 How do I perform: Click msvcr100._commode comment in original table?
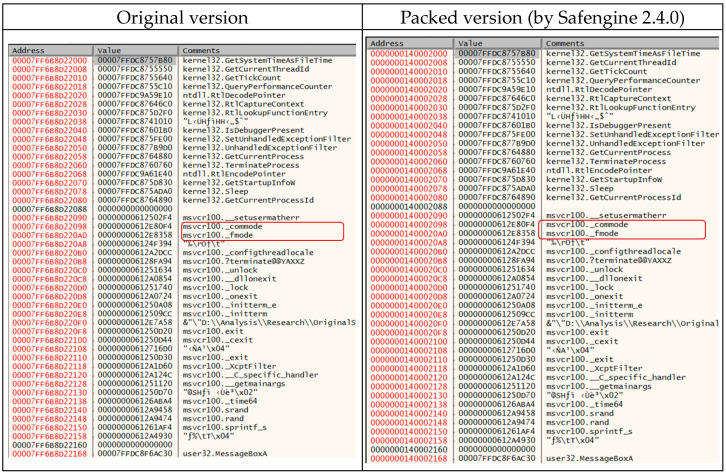click(x=222, y=226)
